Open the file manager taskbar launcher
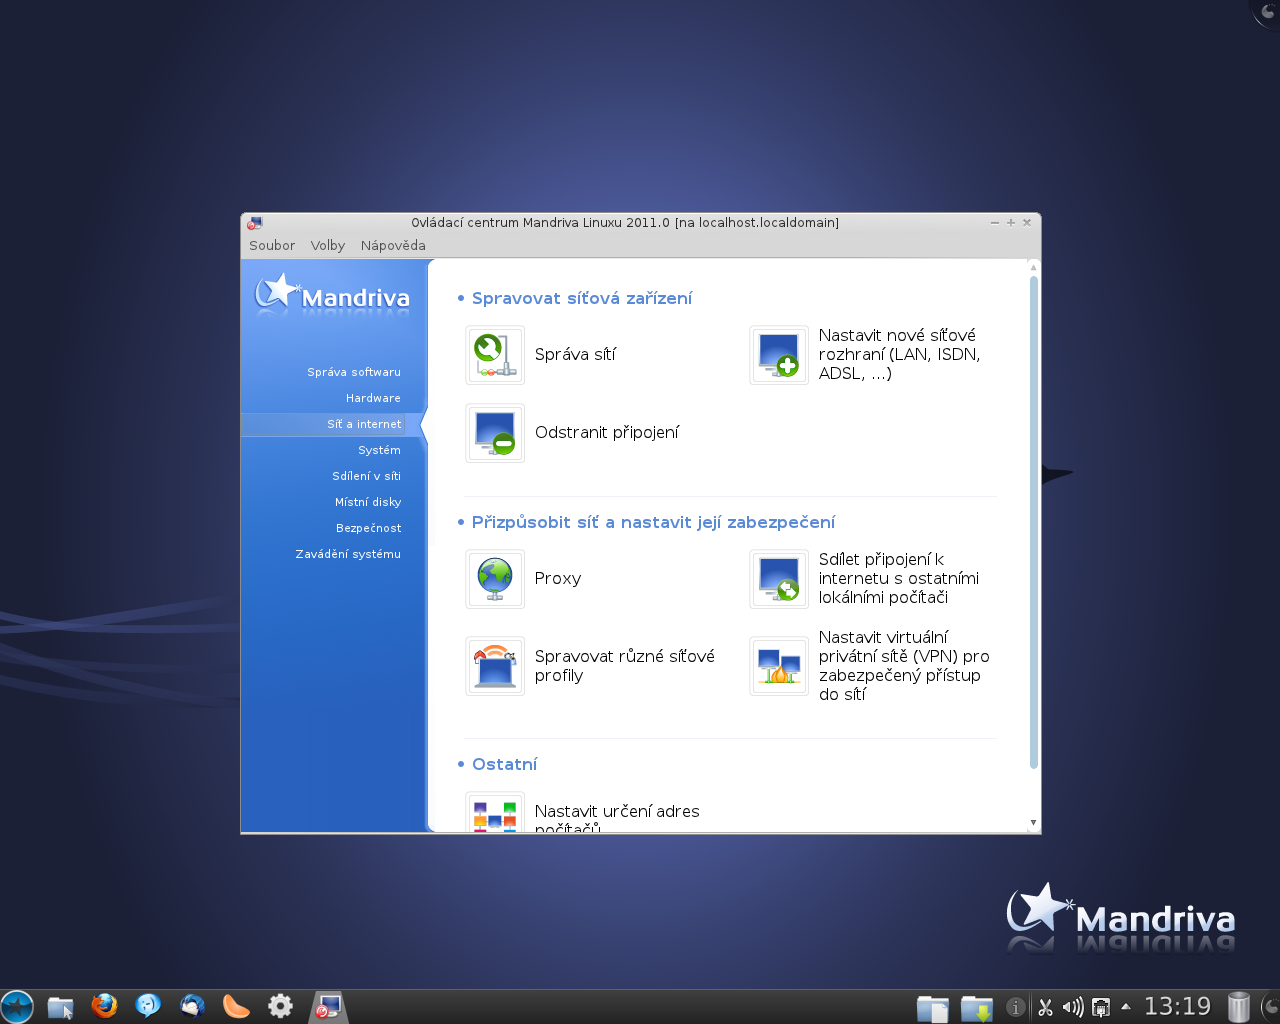This screenshot has width=1280, height=1024. (61, 1006)
